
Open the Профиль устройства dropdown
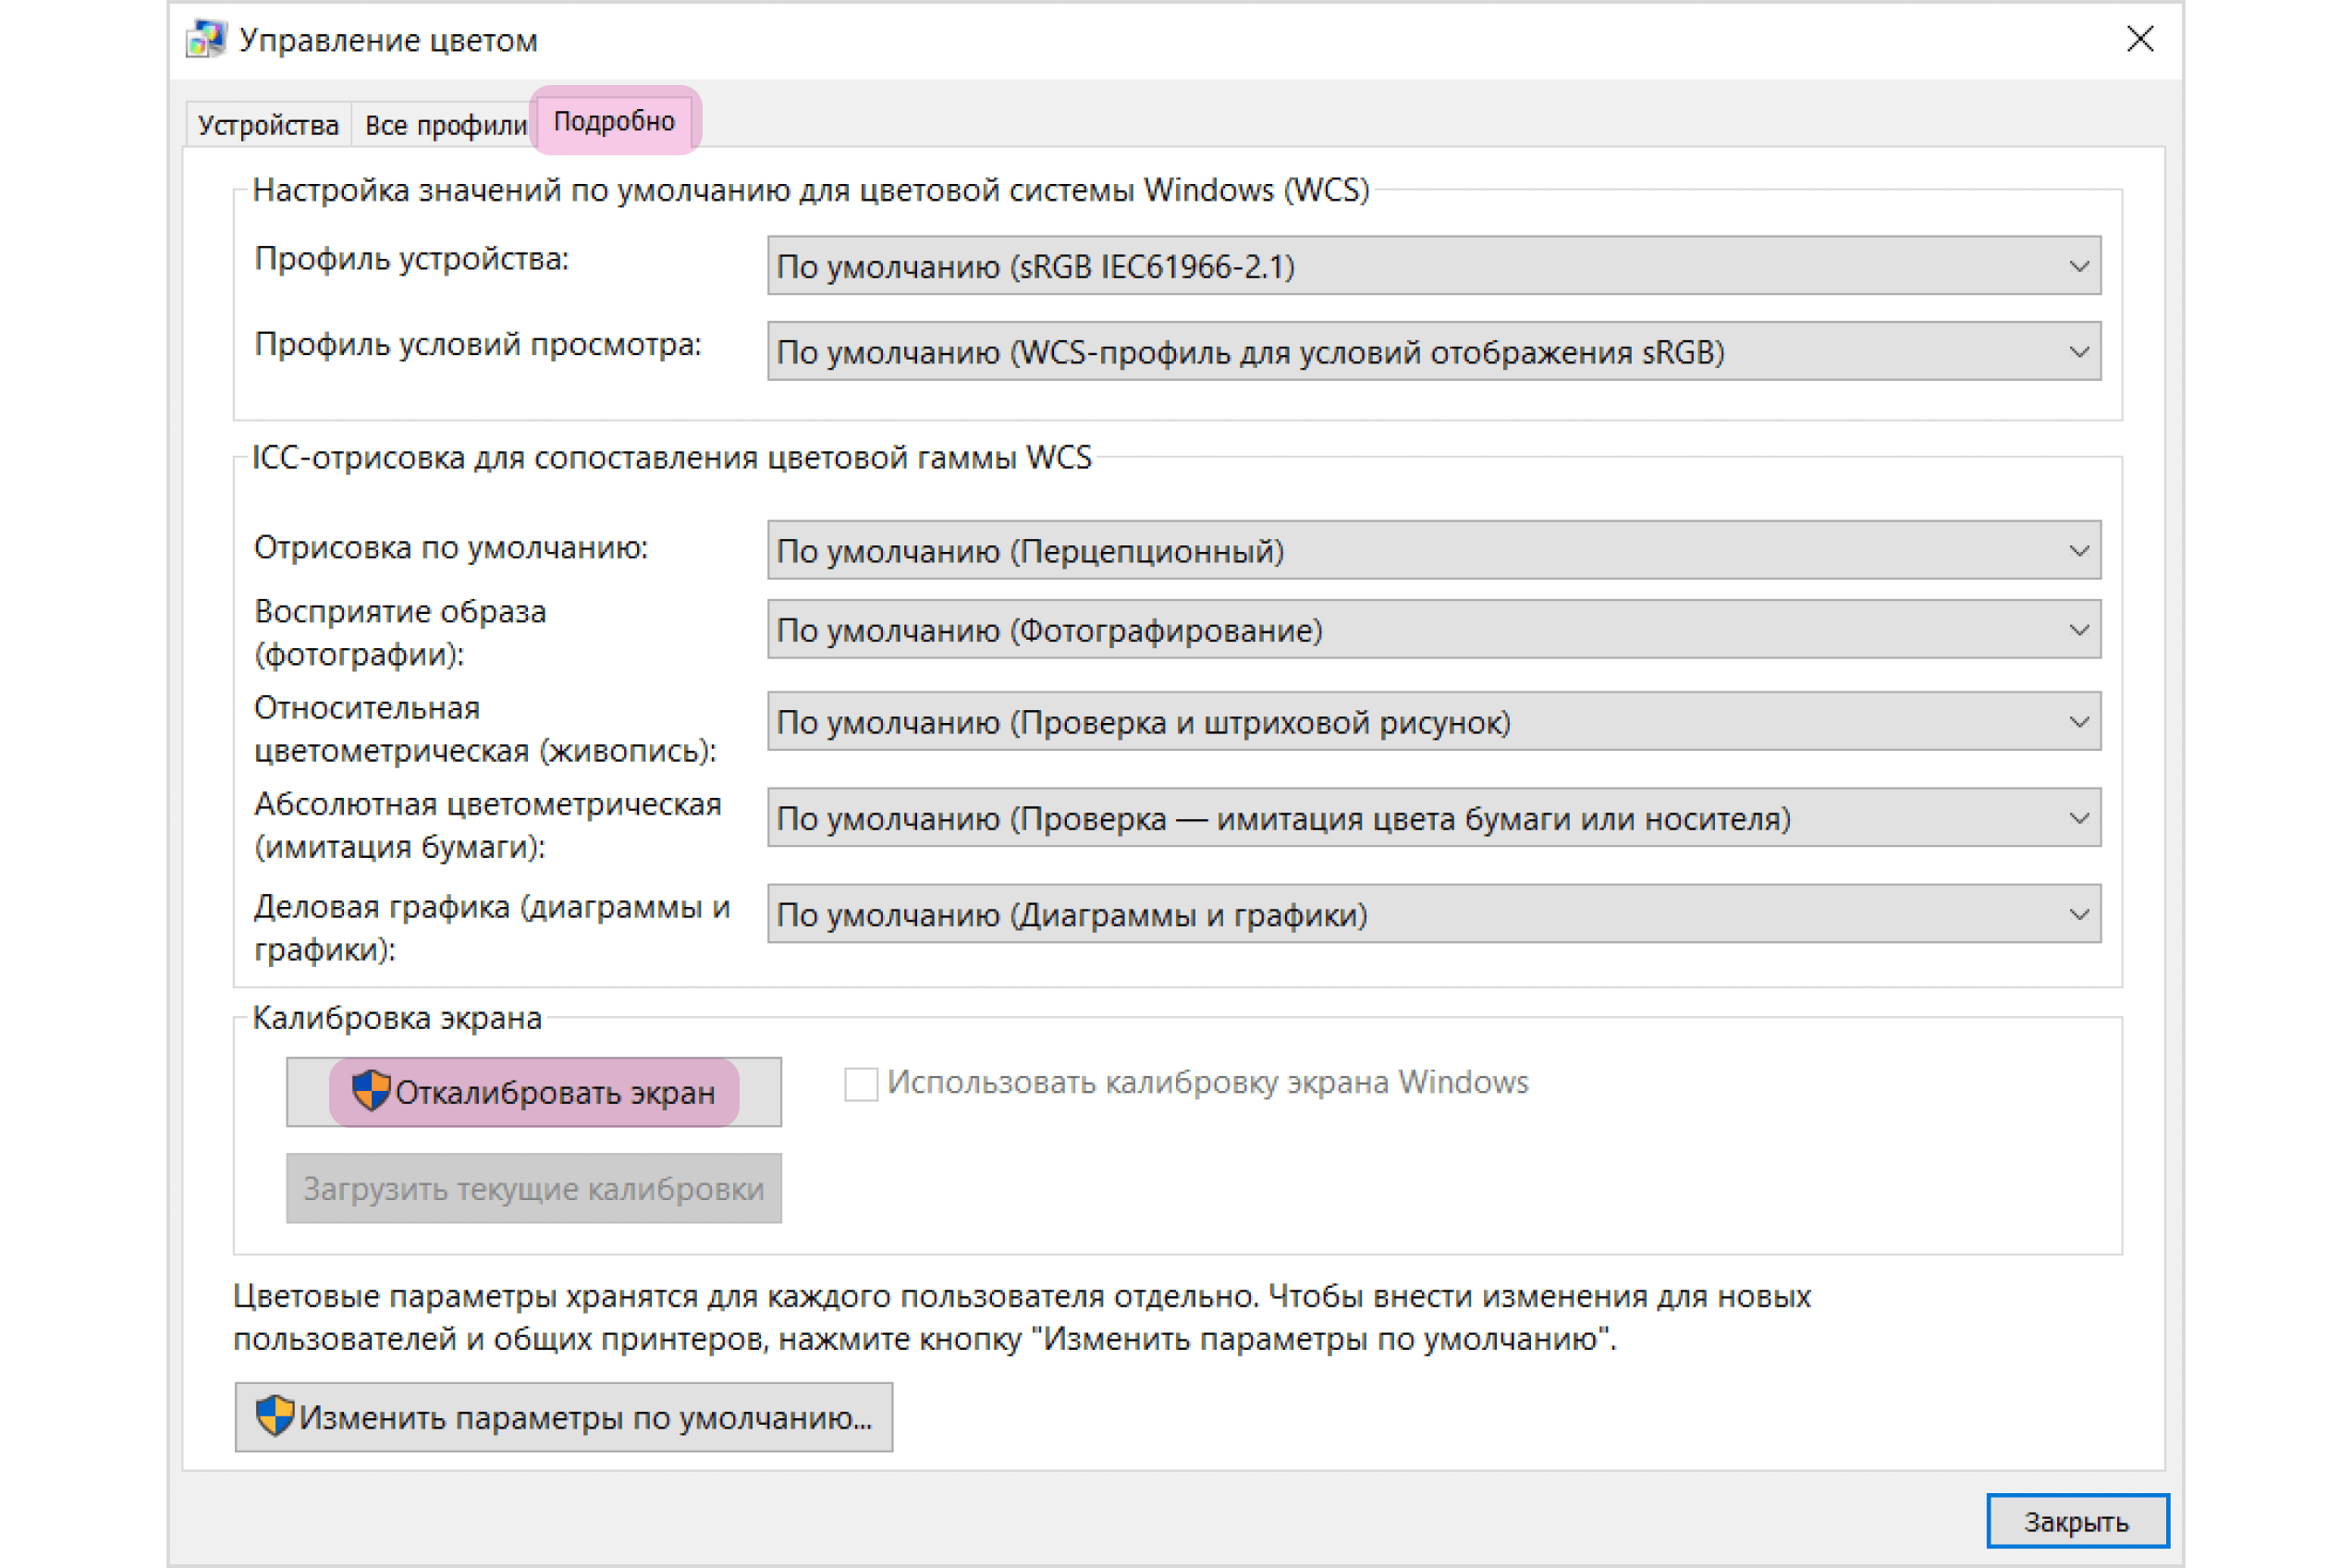pos(1433,266)
